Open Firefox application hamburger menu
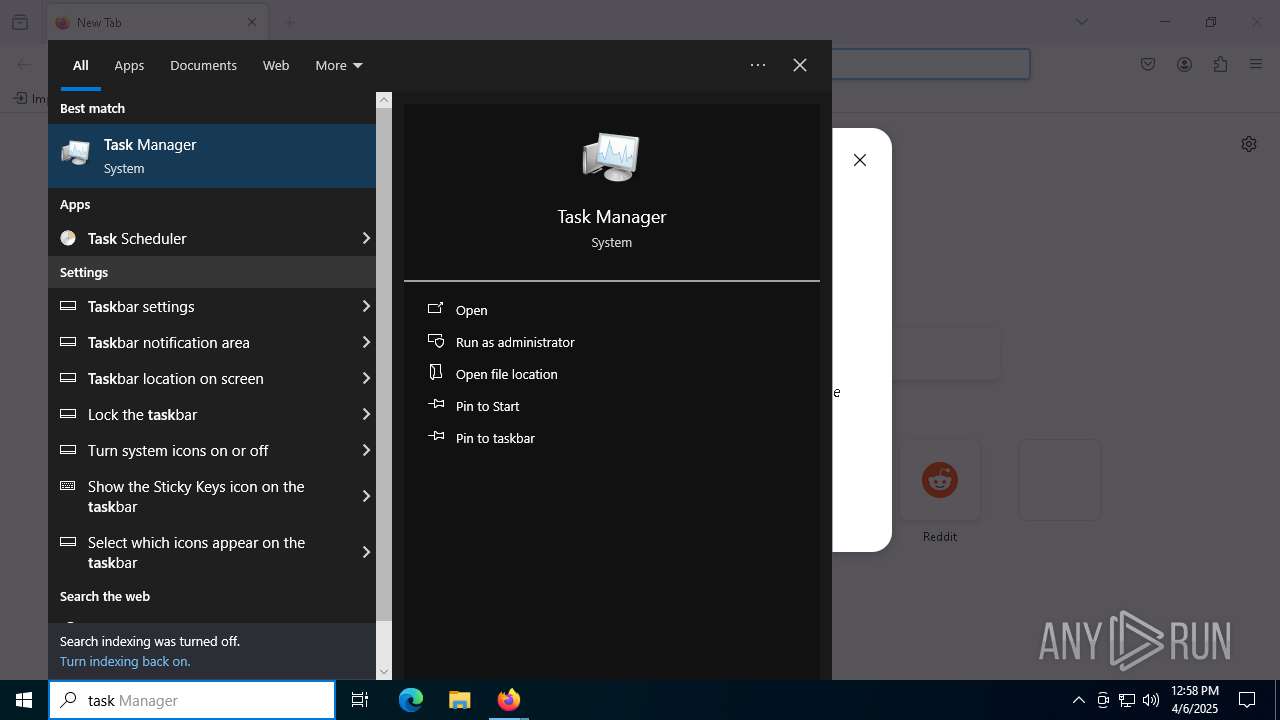 [1256, 65]
